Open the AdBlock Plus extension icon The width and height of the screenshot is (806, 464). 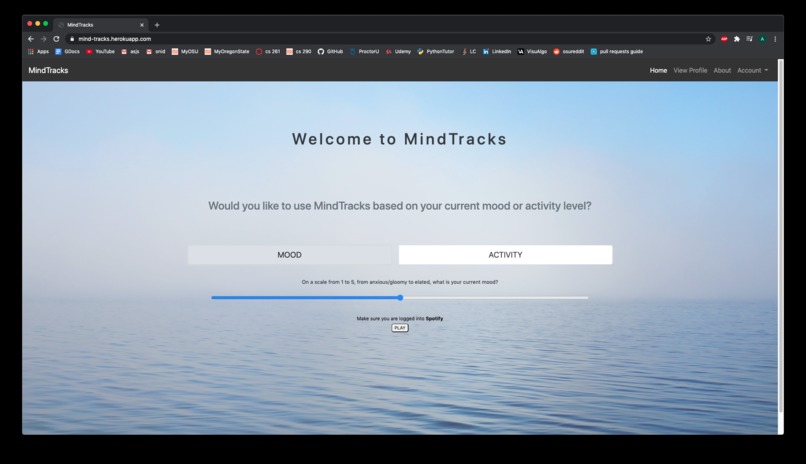(724, 39)
